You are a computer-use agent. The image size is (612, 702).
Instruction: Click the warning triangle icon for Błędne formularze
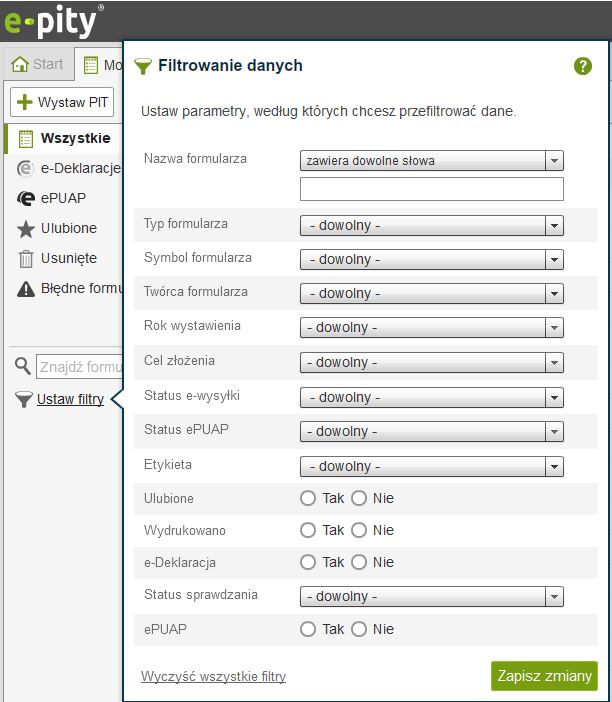pyautogui.click(x=26, y=288)
